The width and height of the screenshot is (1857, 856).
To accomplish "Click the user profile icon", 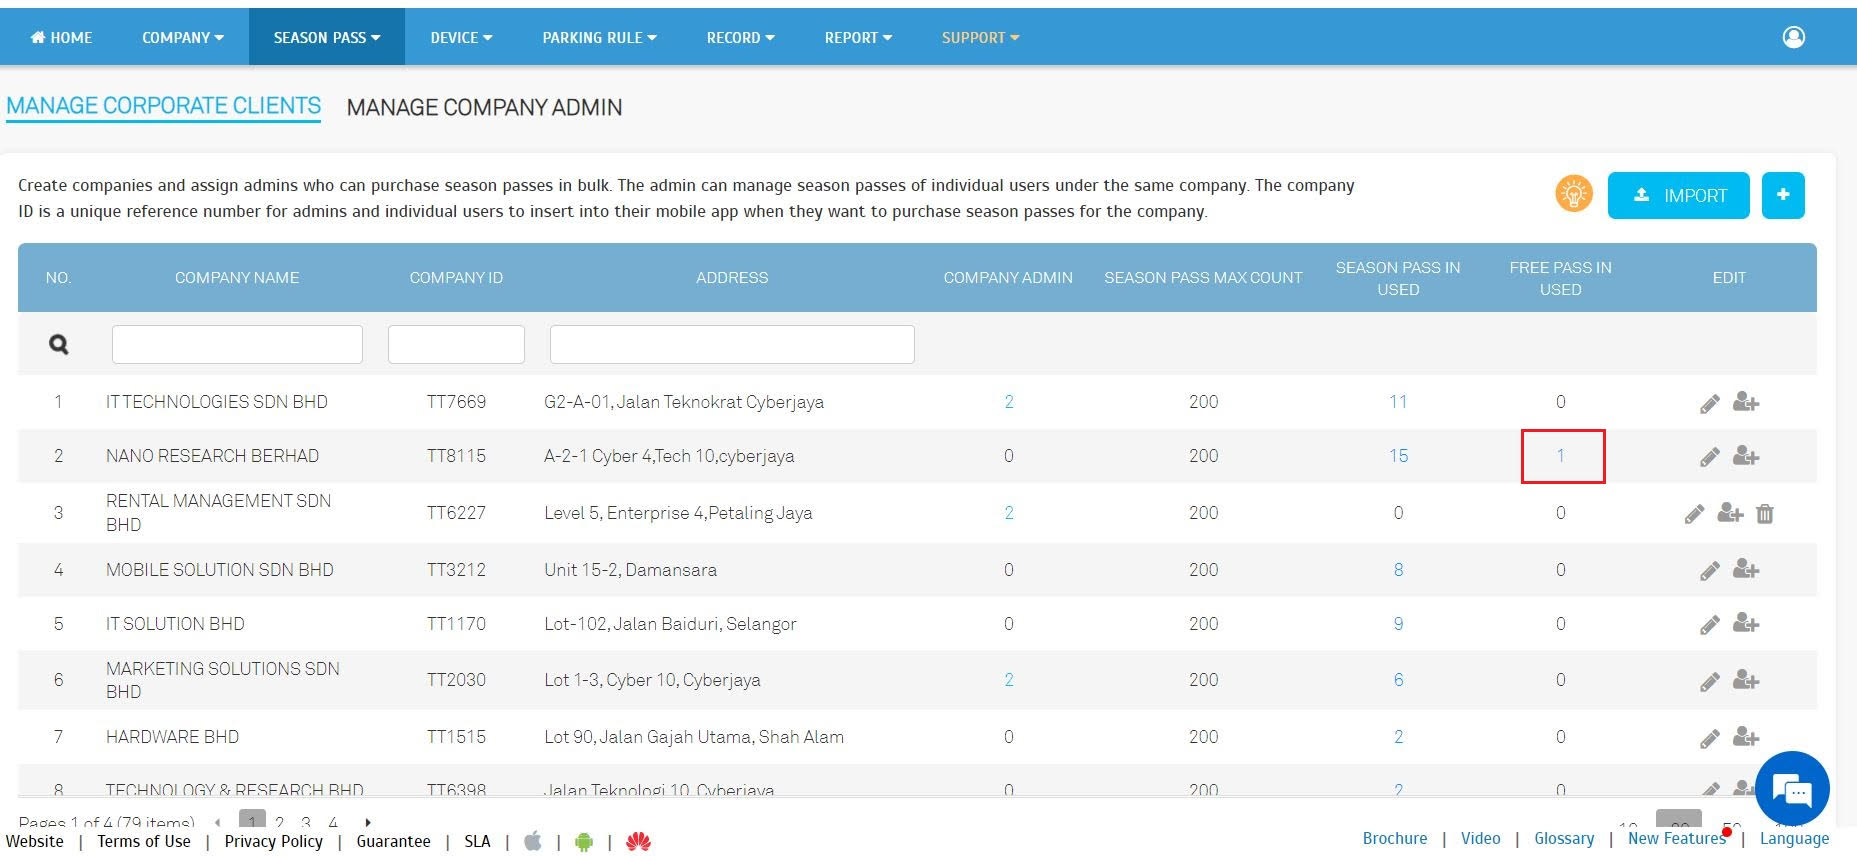I will tap(1793, 37).
